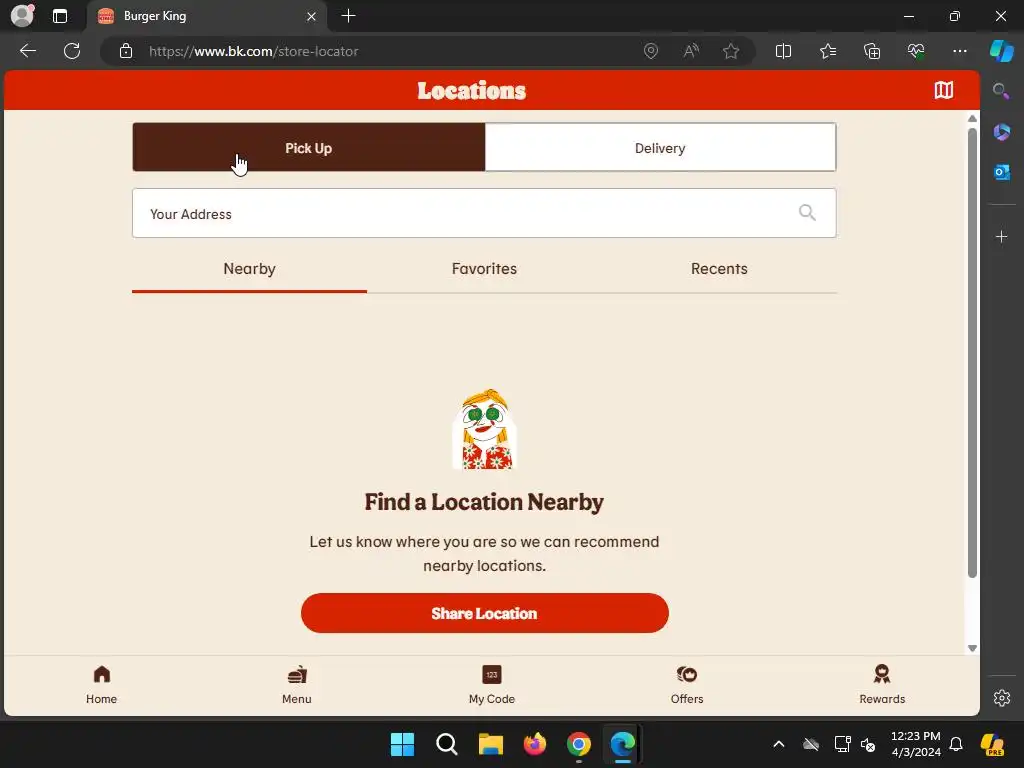
Task: Open Microsoft 365 sidebar icon
Action: (1001, 132)
